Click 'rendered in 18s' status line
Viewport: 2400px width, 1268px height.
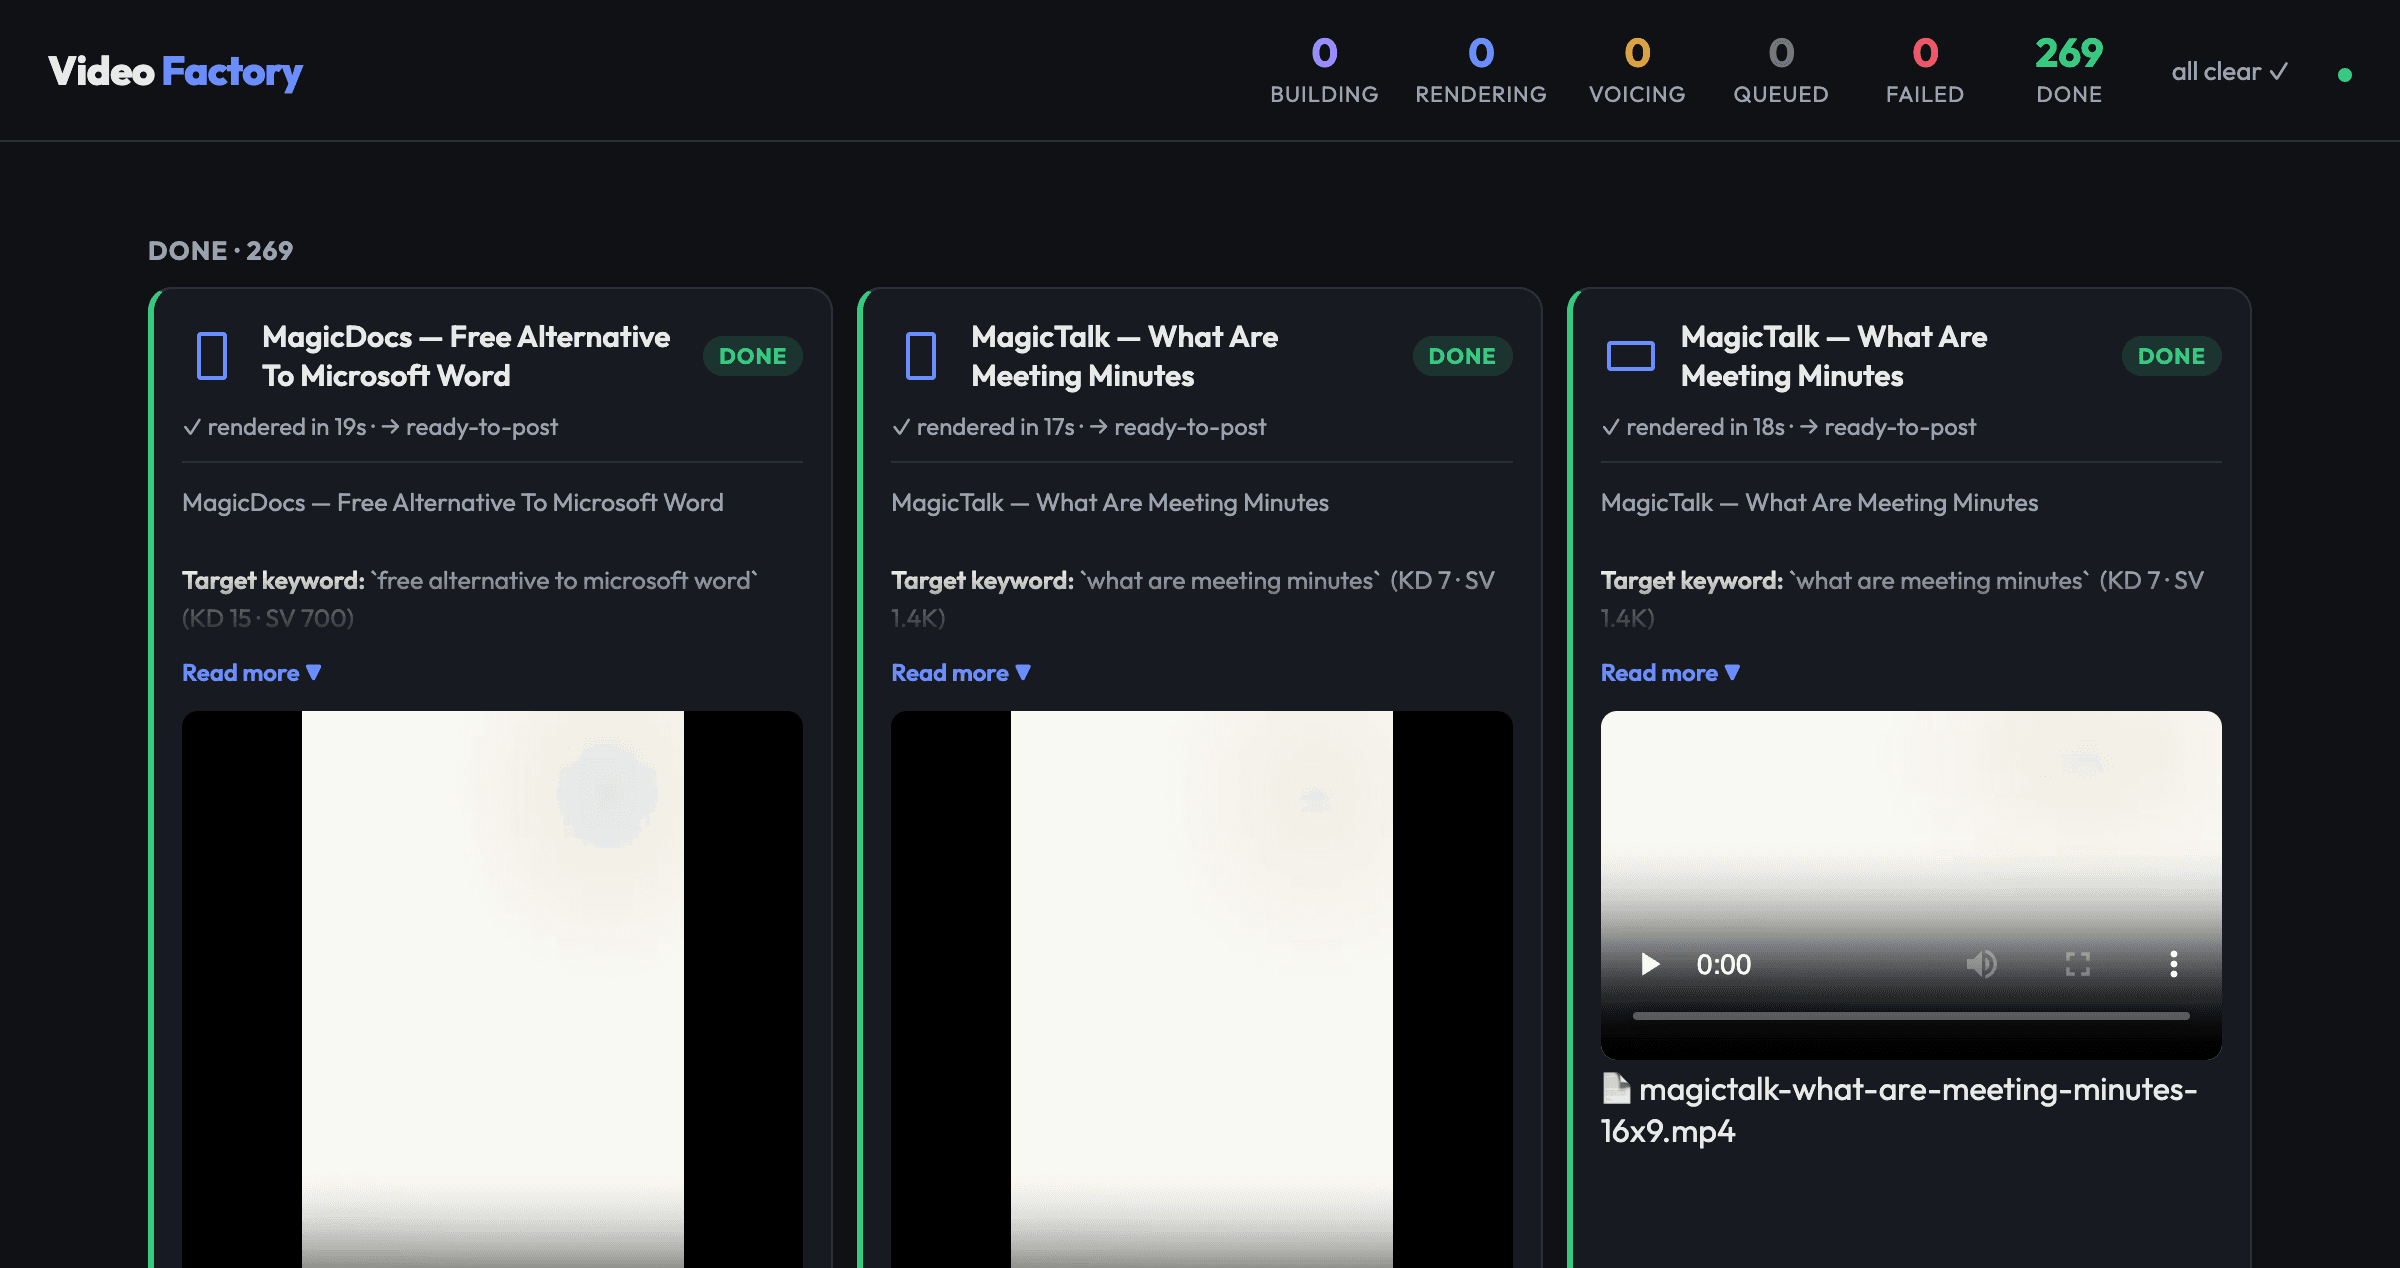1788,427
